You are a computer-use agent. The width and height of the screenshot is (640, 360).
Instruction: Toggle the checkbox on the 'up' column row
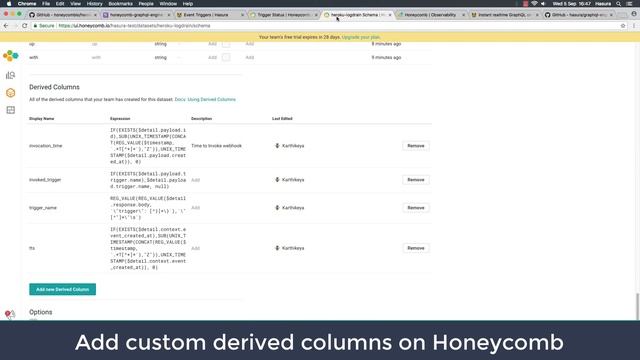[226, 44]
